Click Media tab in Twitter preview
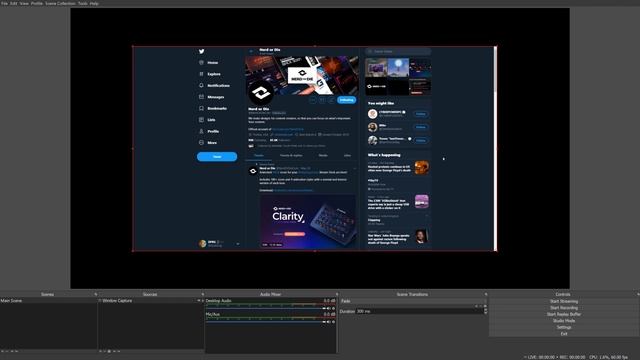The width and height of the screenshot is (640, 360). [x=323, y=156]
